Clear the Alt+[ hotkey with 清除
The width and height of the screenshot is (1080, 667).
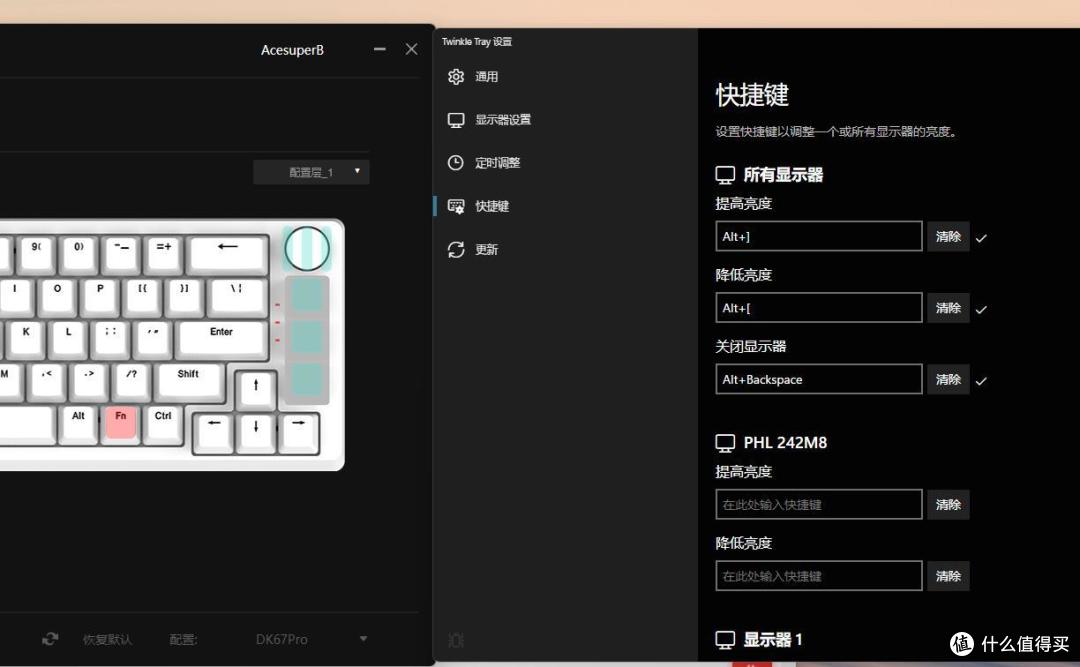[x=948, y=308]
